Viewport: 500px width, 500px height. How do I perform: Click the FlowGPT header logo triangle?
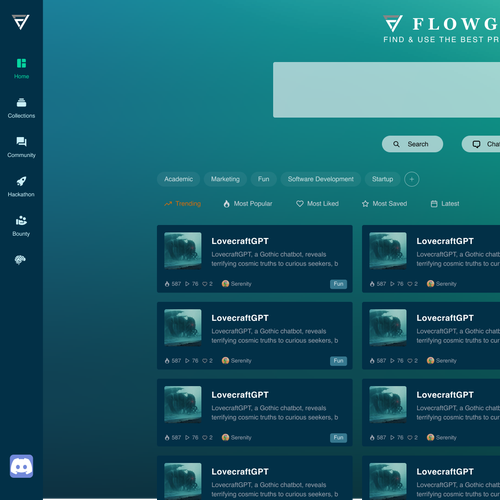(393, 23)
